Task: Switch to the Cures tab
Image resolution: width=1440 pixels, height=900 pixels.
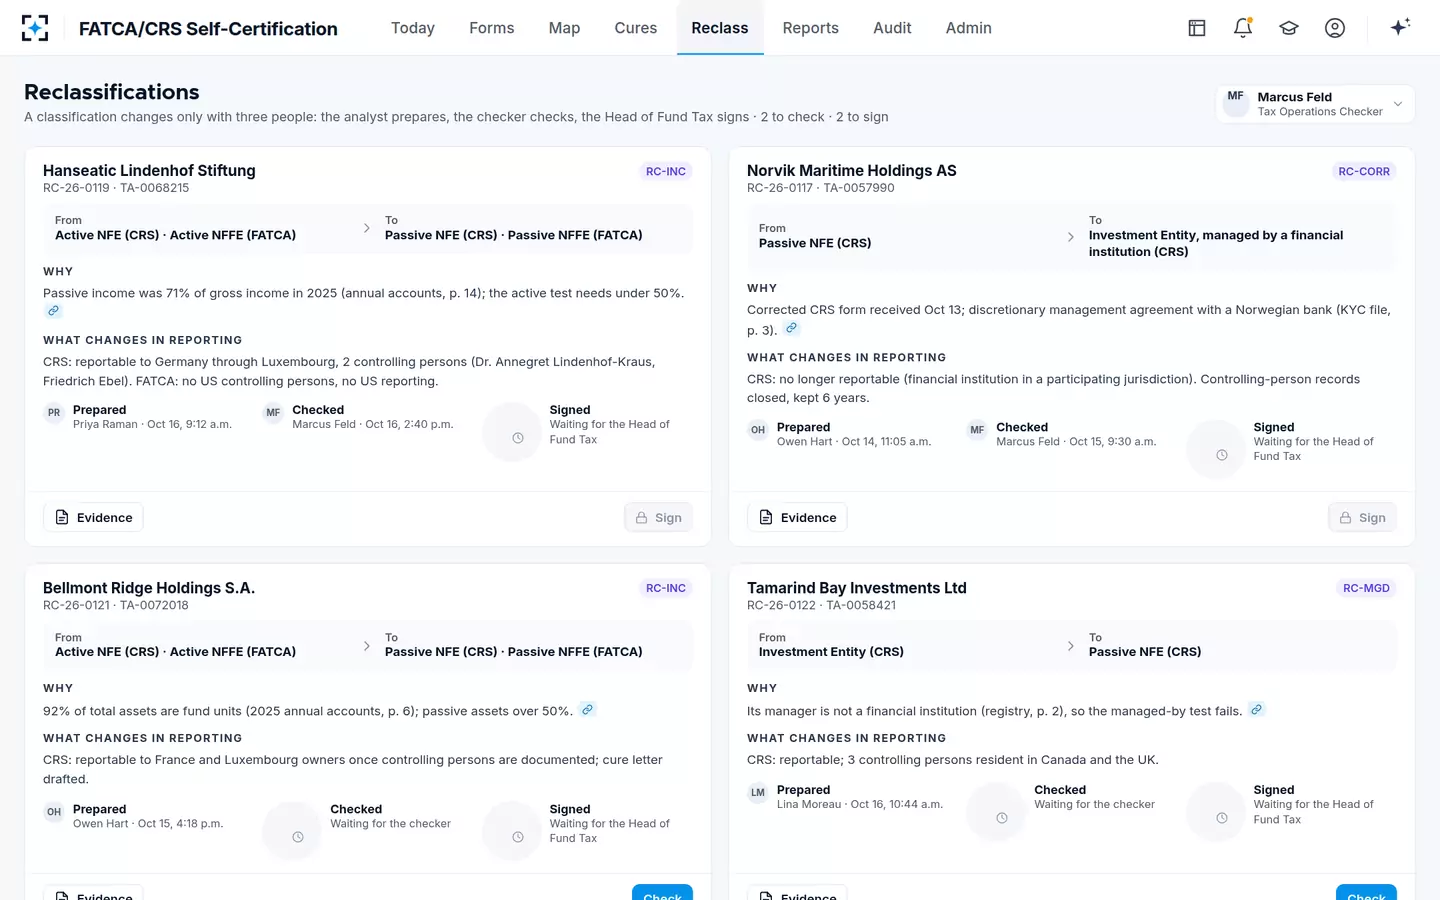Action: click(636, 28)
